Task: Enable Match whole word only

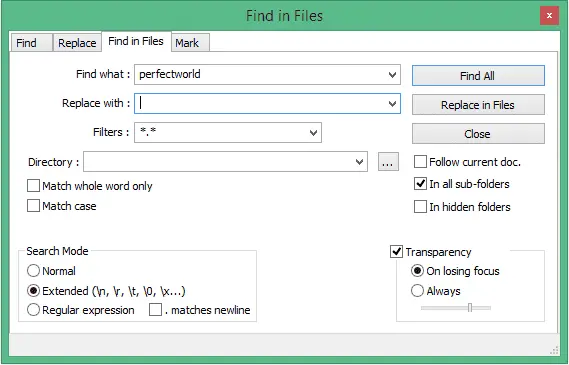Action: [x=90, y=186]
